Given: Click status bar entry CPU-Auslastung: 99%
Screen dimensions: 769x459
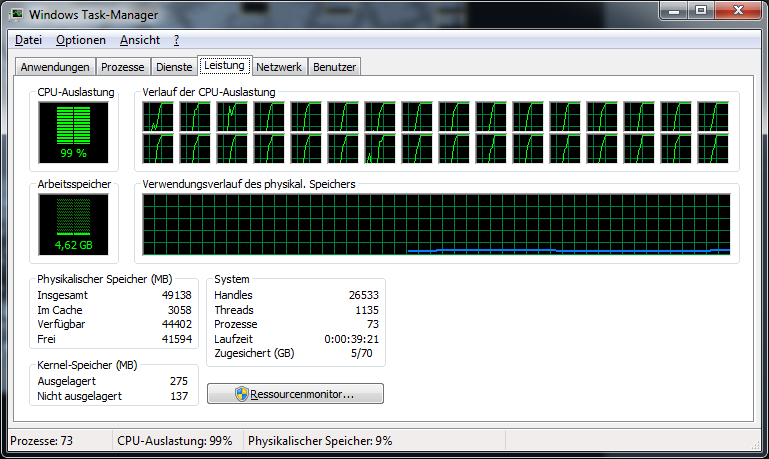Looking at the screenshot, I should coord(175,441).
